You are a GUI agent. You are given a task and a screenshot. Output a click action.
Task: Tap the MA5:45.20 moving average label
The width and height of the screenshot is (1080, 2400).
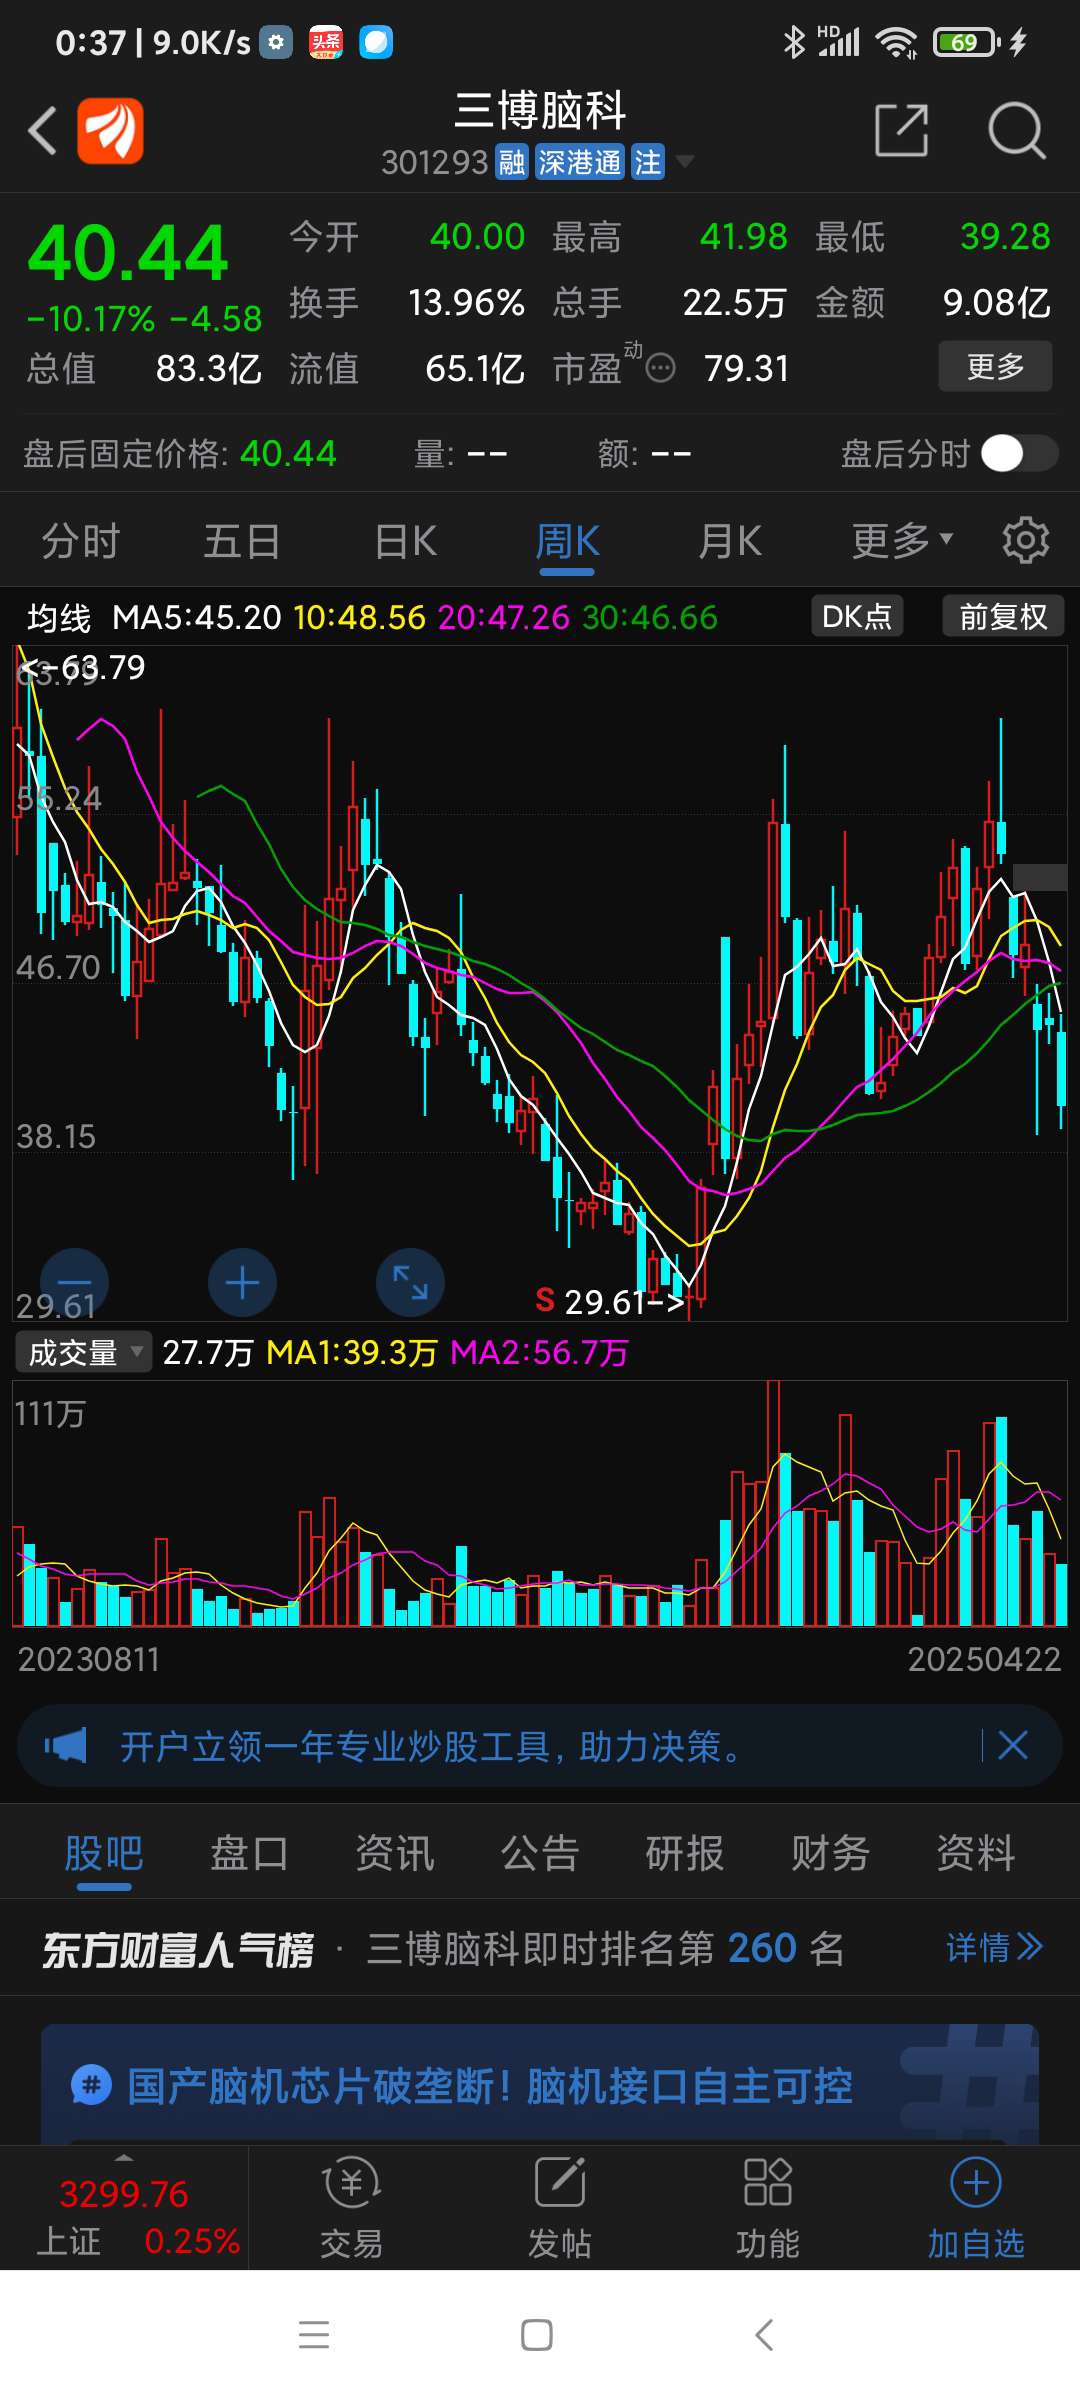[197, 617]
